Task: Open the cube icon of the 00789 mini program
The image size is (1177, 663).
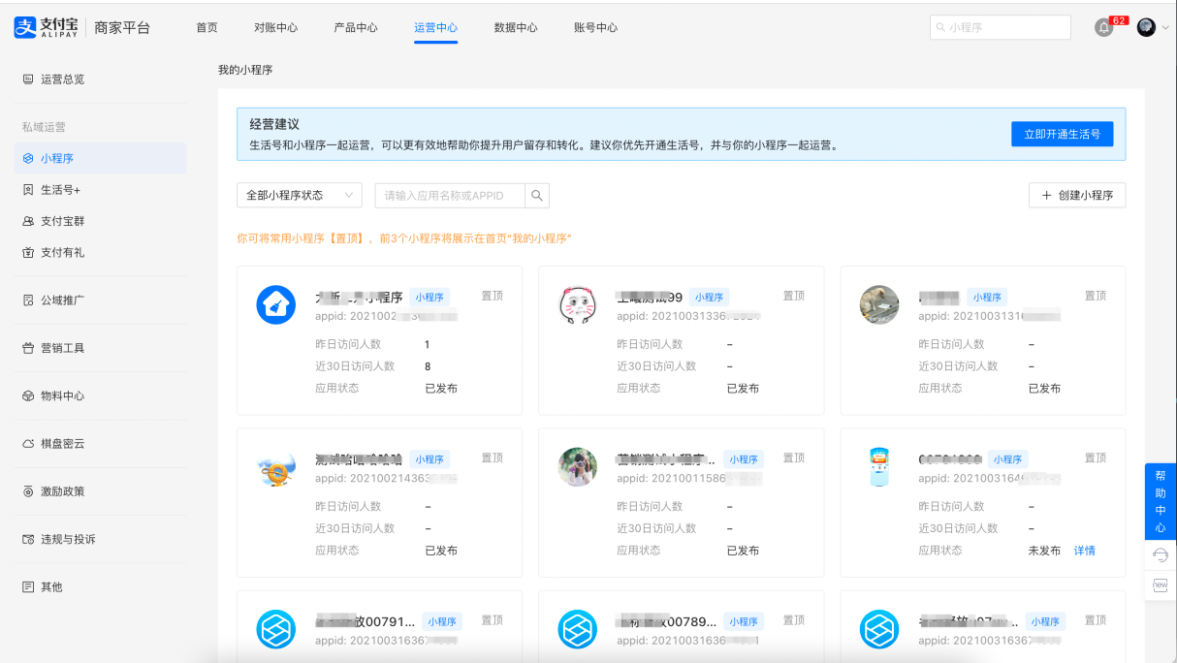Action: point(577,629)
